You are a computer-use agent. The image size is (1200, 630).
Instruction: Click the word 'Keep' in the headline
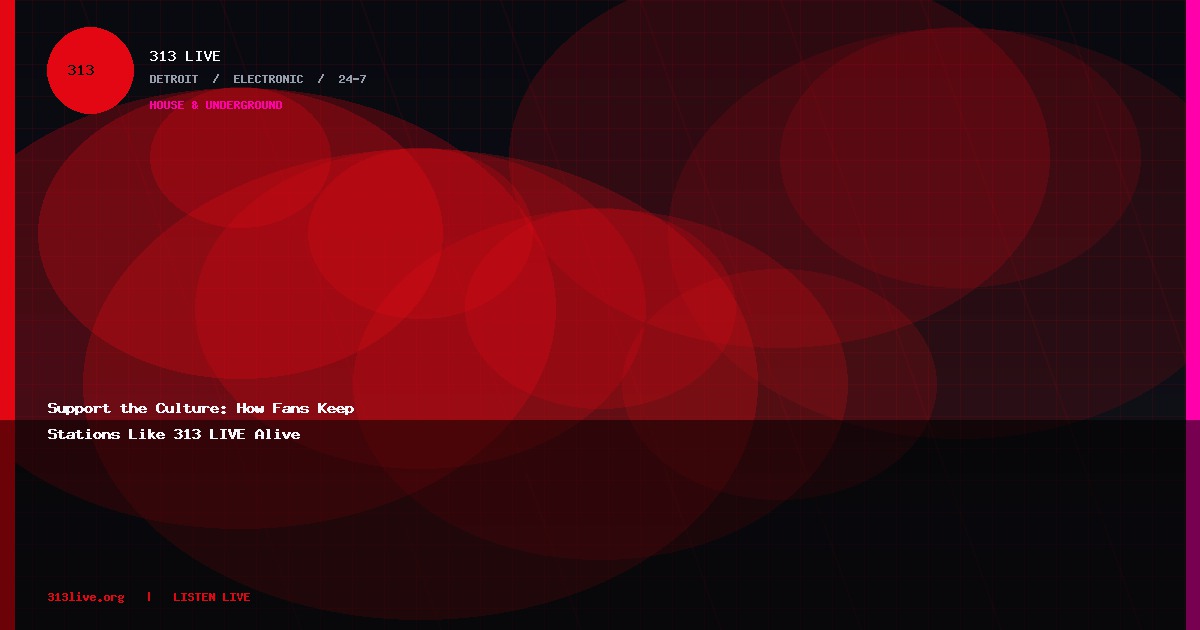pos(336,408)
